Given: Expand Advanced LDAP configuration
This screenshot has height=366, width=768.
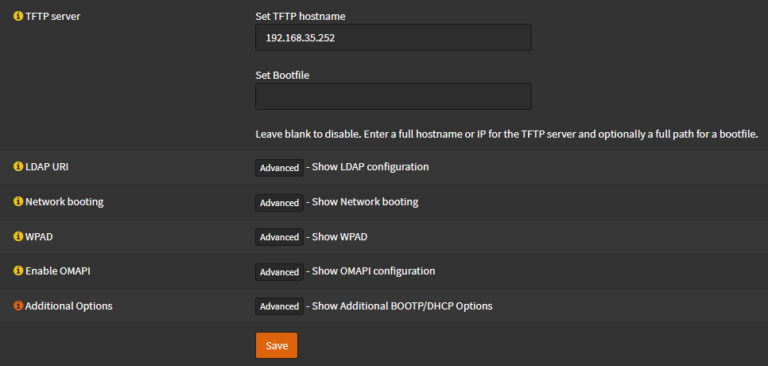Looking at the screenshot, I should [279, 168].
